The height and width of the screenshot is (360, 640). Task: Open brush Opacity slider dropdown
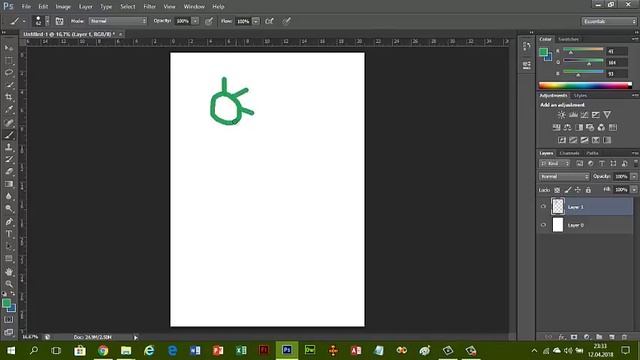pyautogui.click(x=195, y=21)
